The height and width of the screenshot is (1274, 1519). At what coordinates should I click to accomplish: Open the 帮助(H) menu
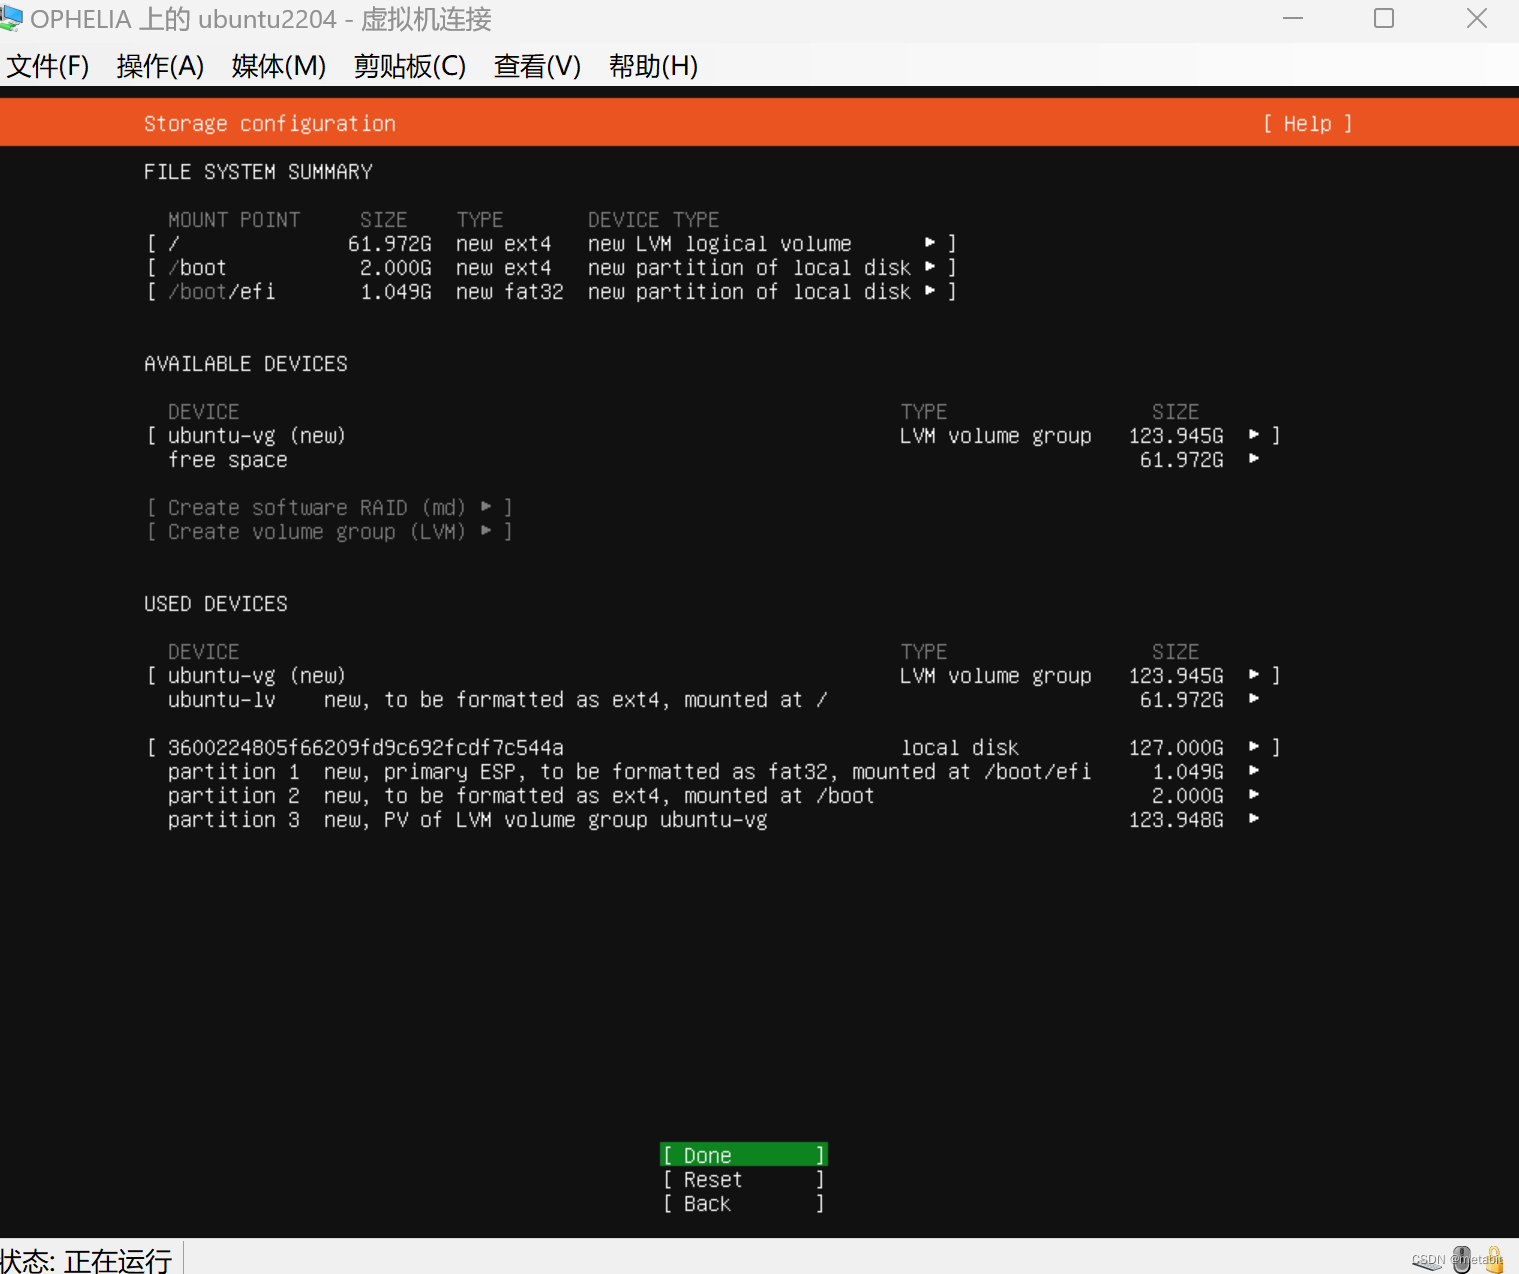click(x=653, y=66)
